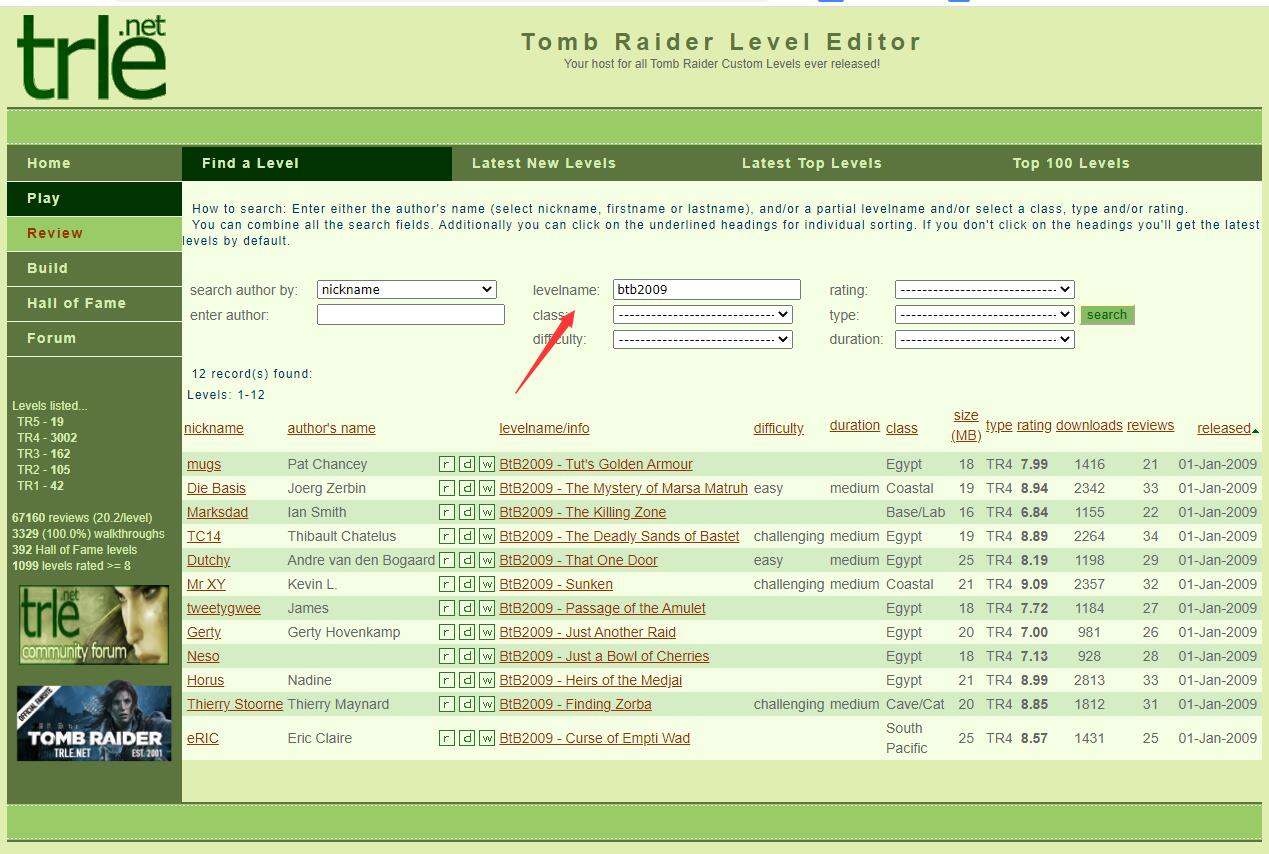Viewport: 1269px width, 854px height.
Task: Open author link Die Basis
Action: pyautogui.click(x=216, y=488)
